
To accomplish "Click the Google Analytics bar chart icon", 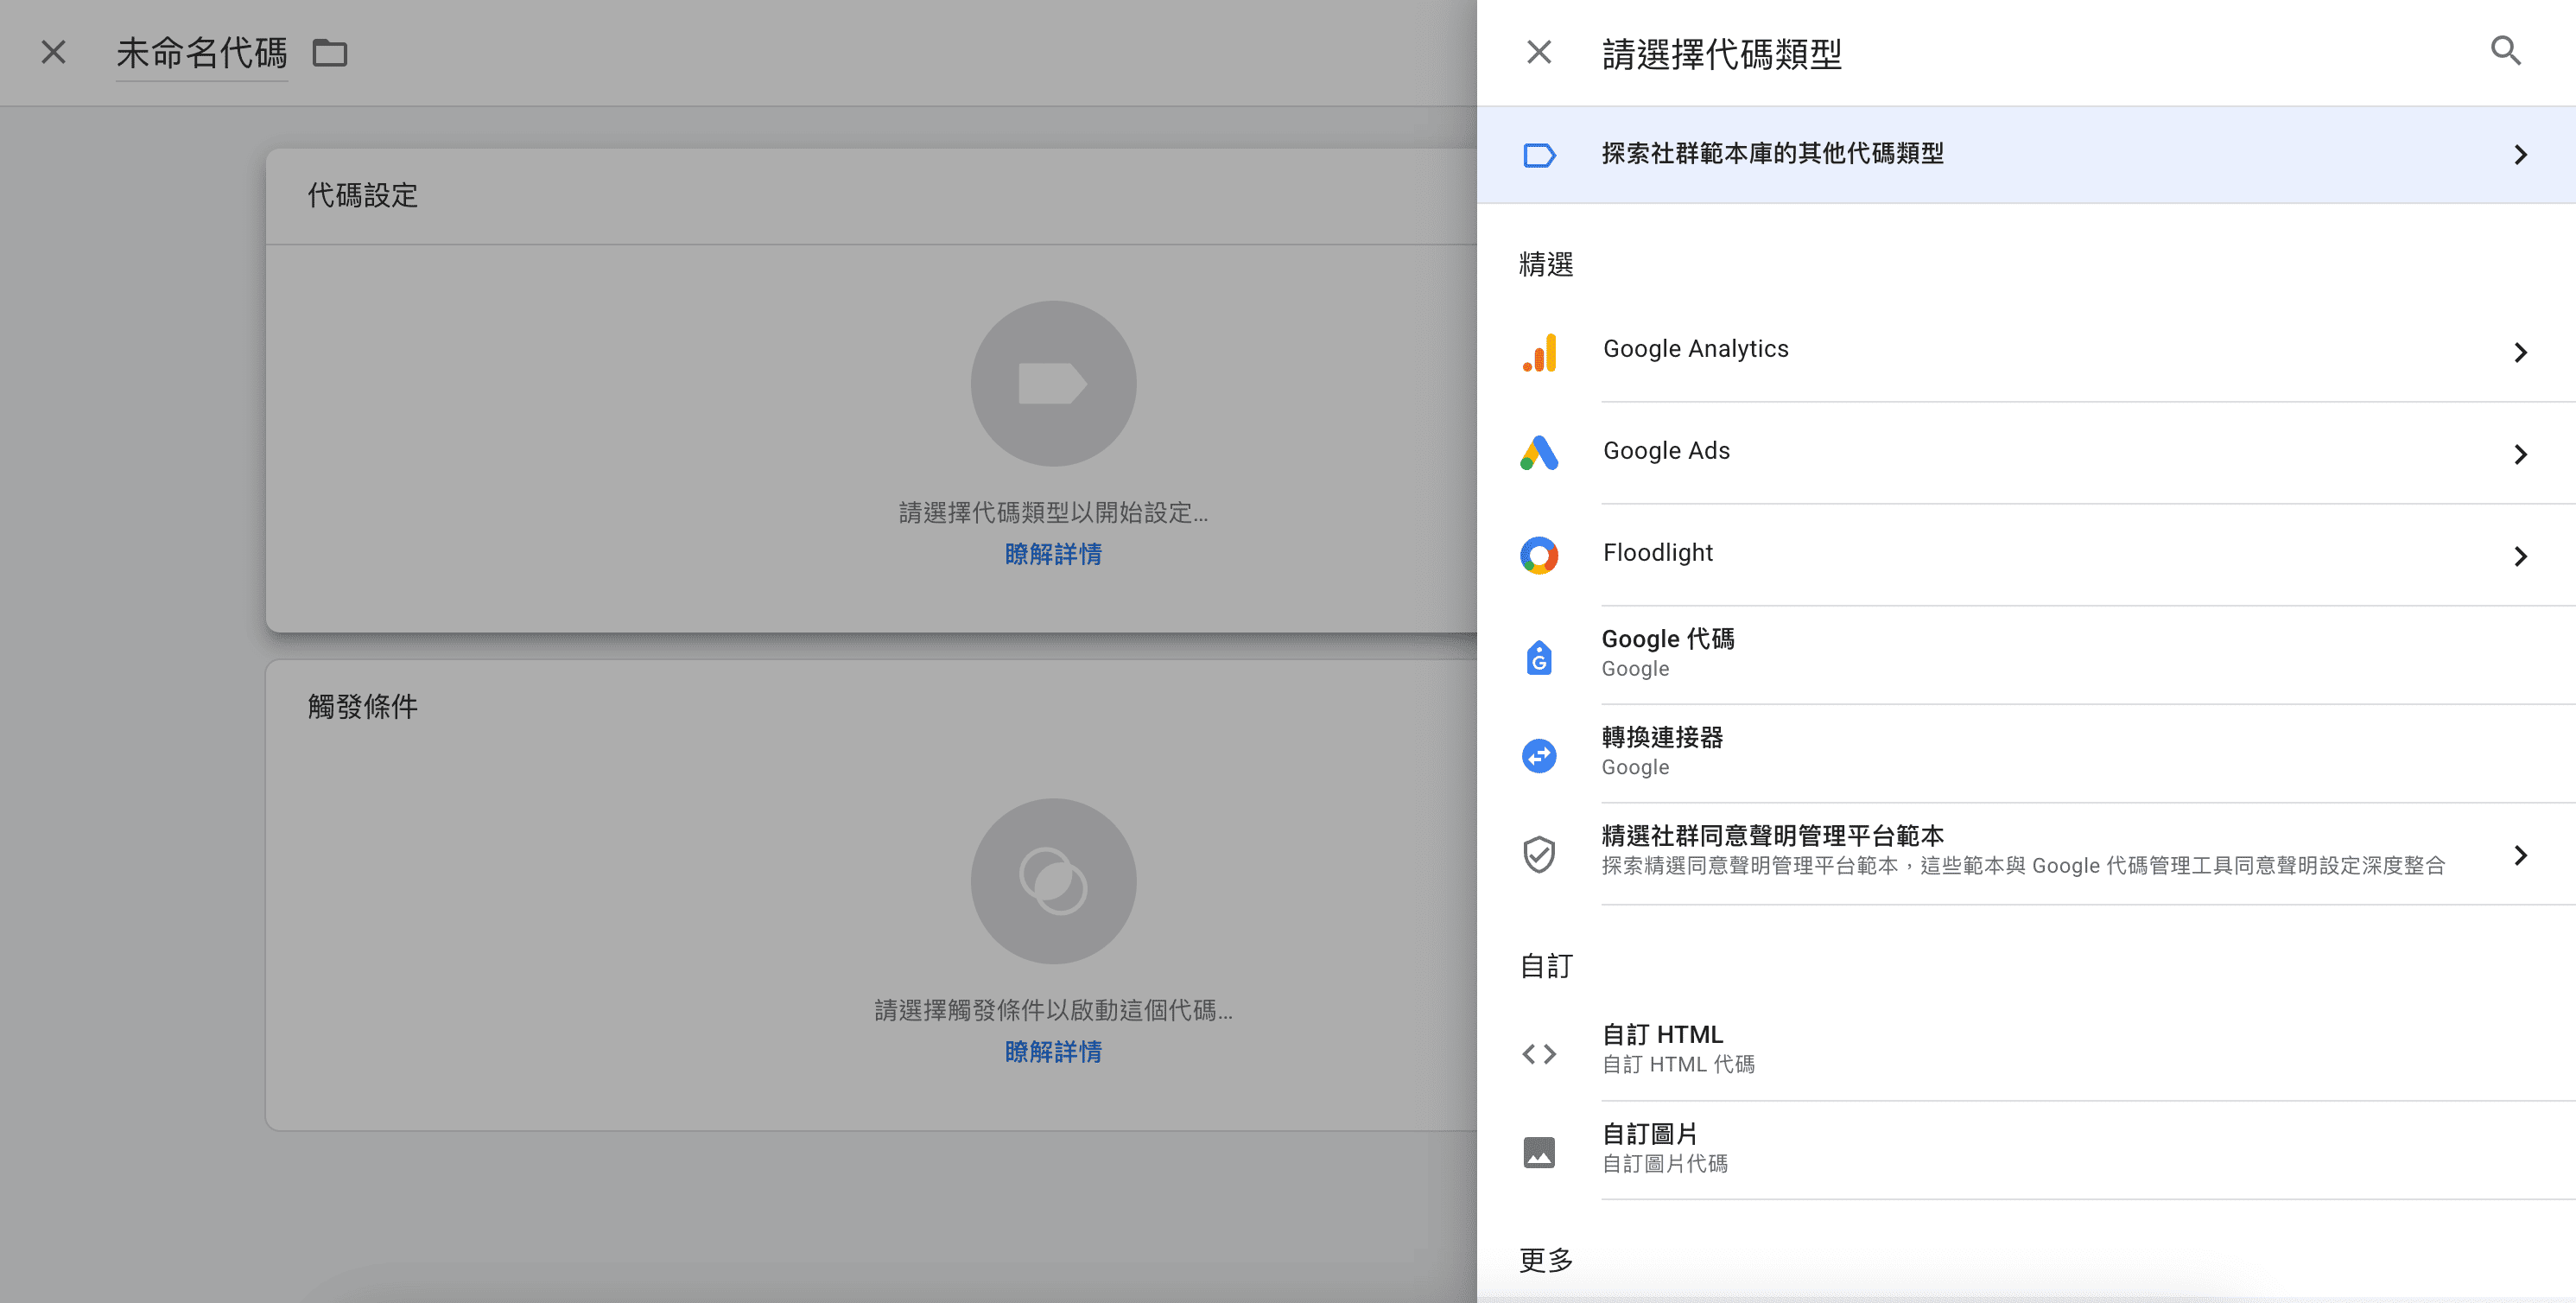I will [x=1539, y=352].
